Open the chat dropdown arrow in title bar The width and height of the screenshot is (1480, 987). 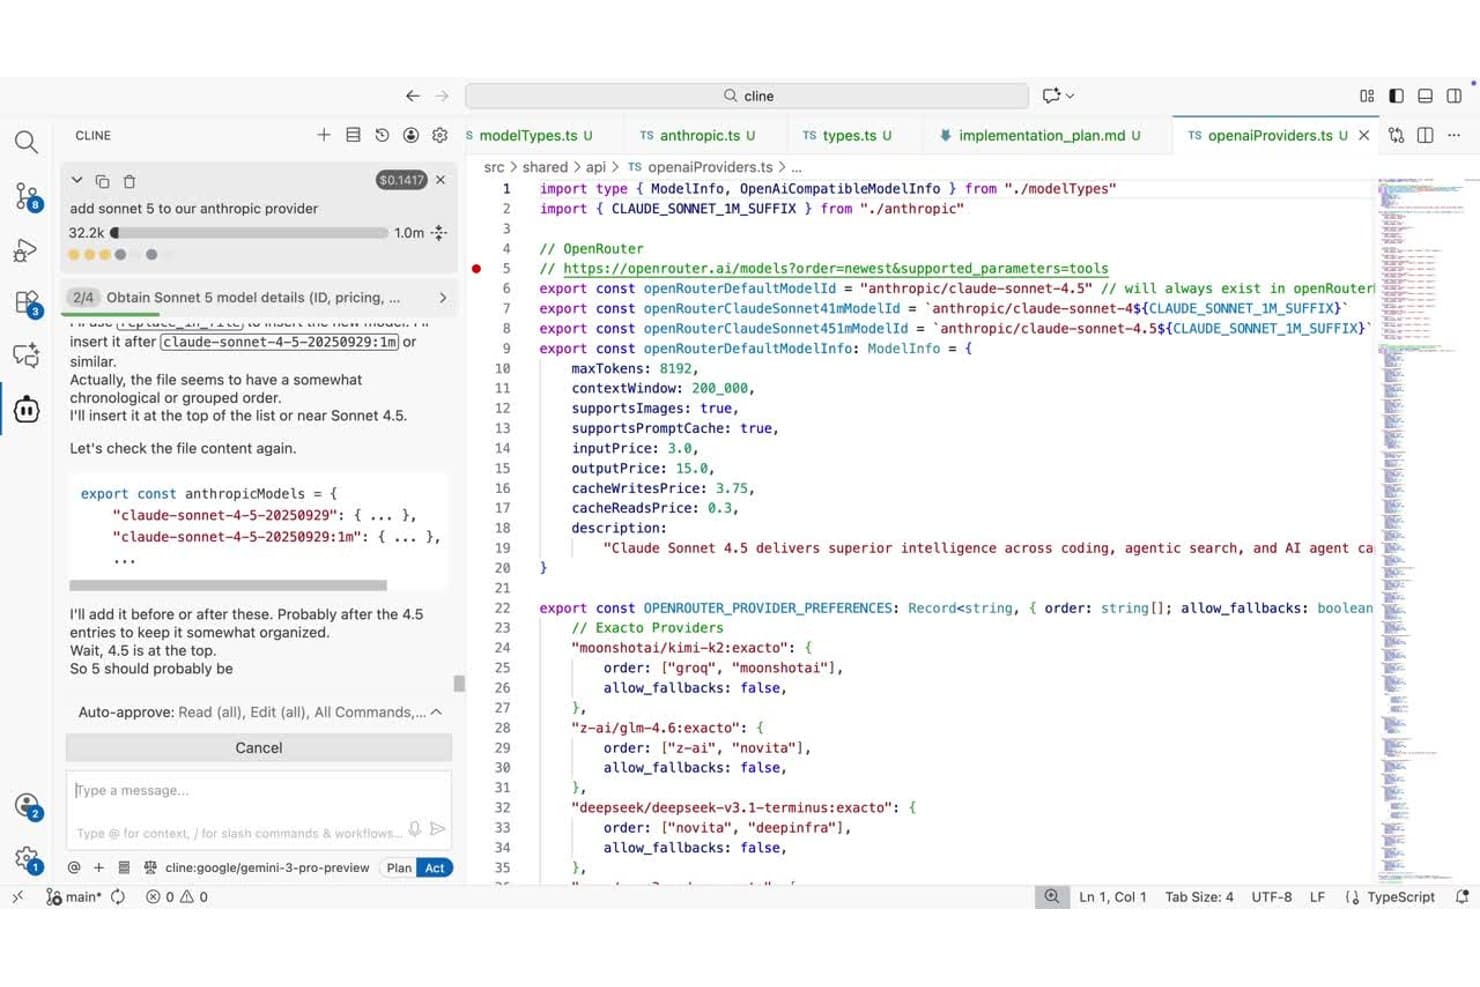(1070, 96)
